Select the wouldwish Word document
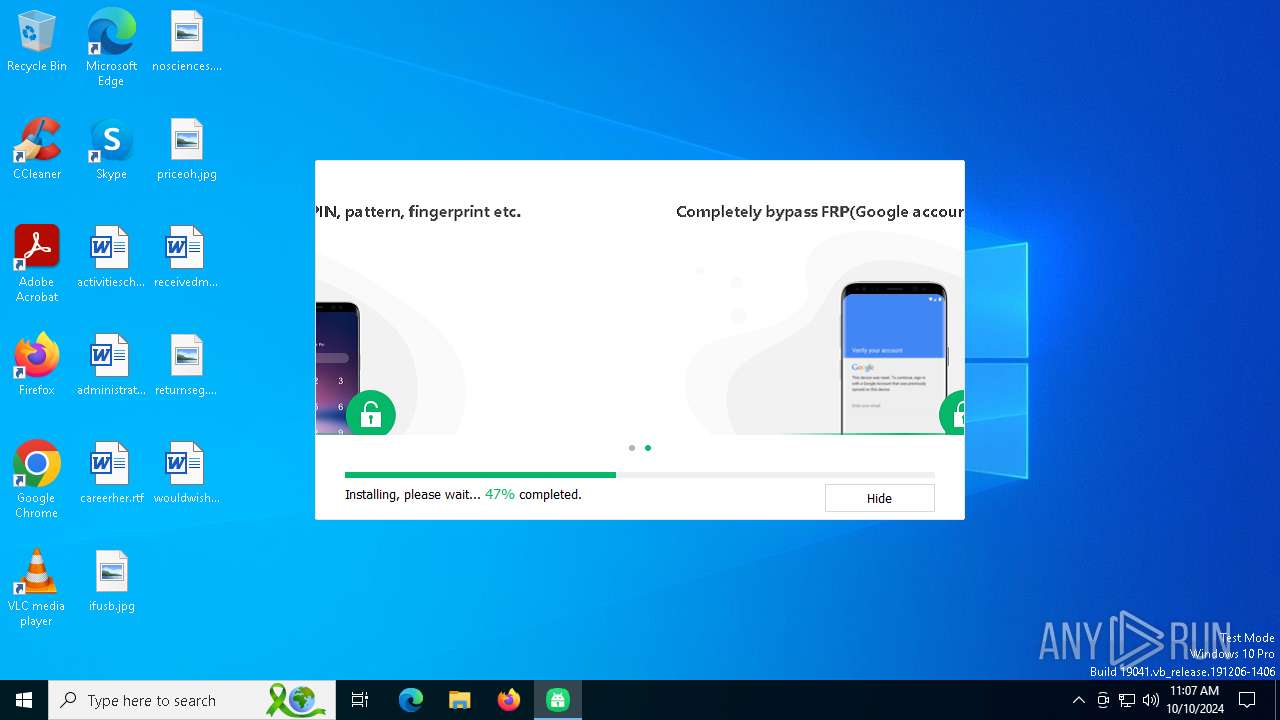 click(187, 474)
